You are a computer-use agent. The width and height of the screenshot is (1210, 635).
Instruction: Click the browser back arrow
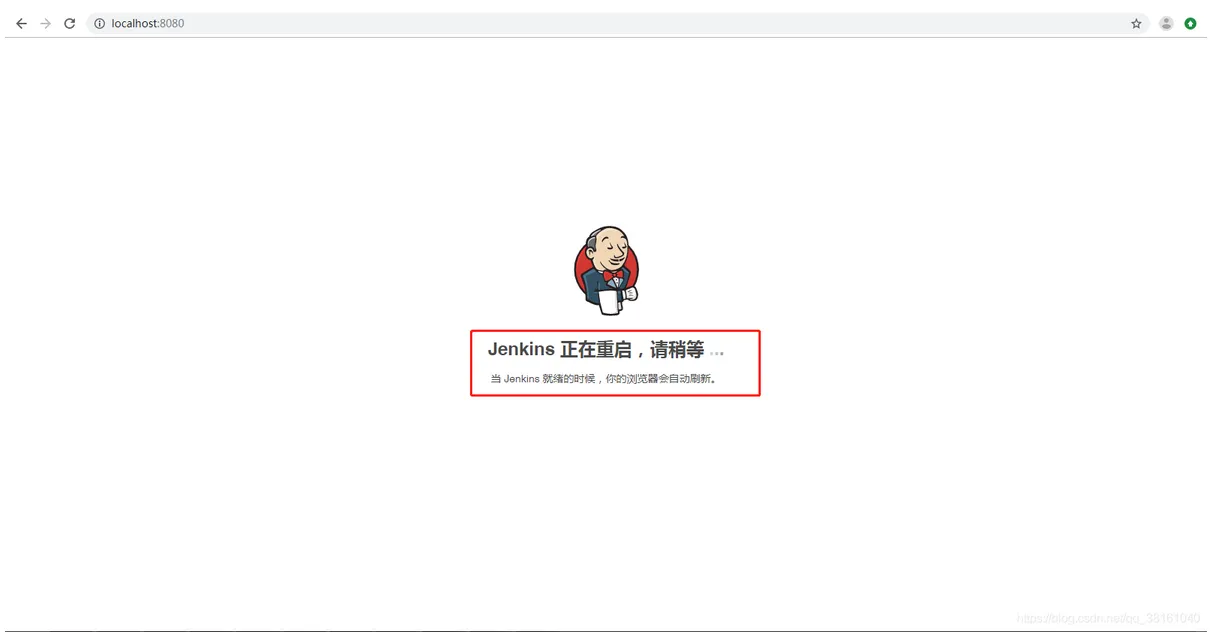coord(21,23)
